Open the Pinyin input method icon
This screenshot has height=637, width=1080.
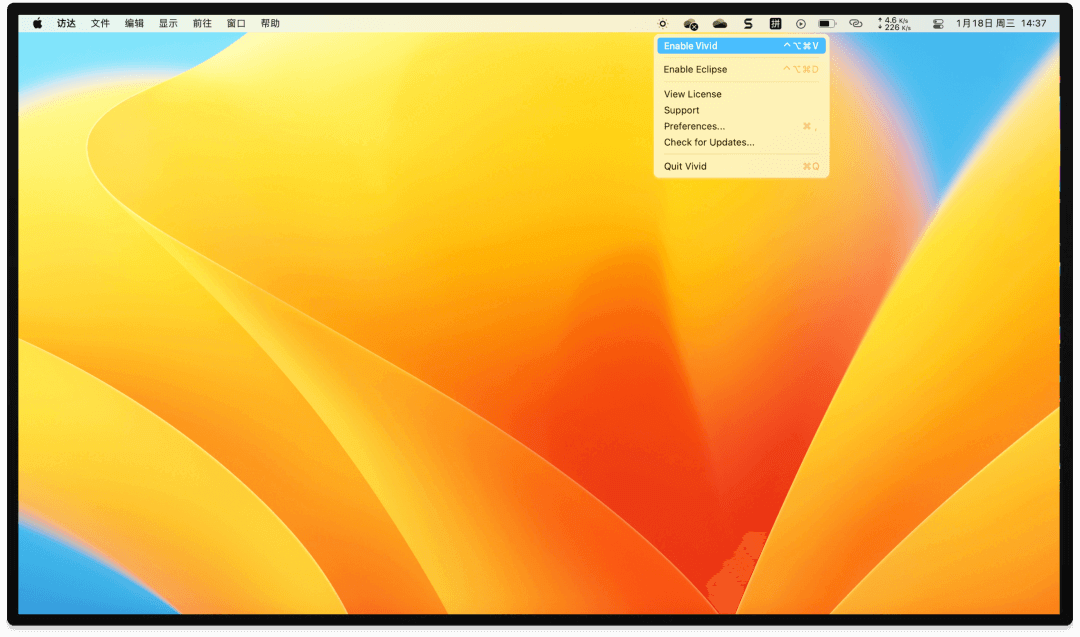(774, 23)
